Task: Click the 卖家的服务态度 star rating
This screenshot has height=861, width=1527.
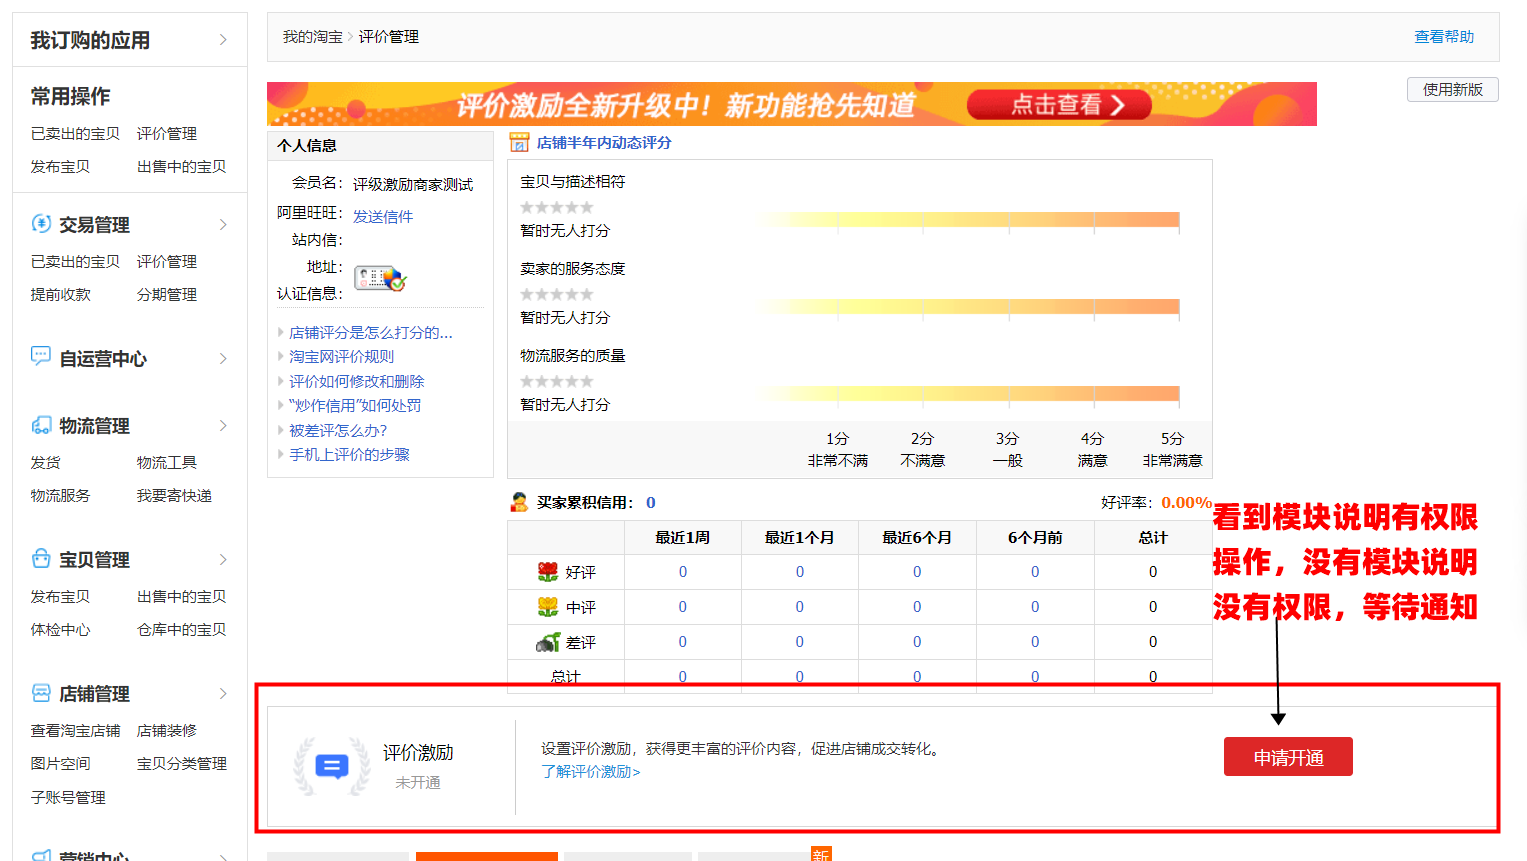Action: coord(557,294)
